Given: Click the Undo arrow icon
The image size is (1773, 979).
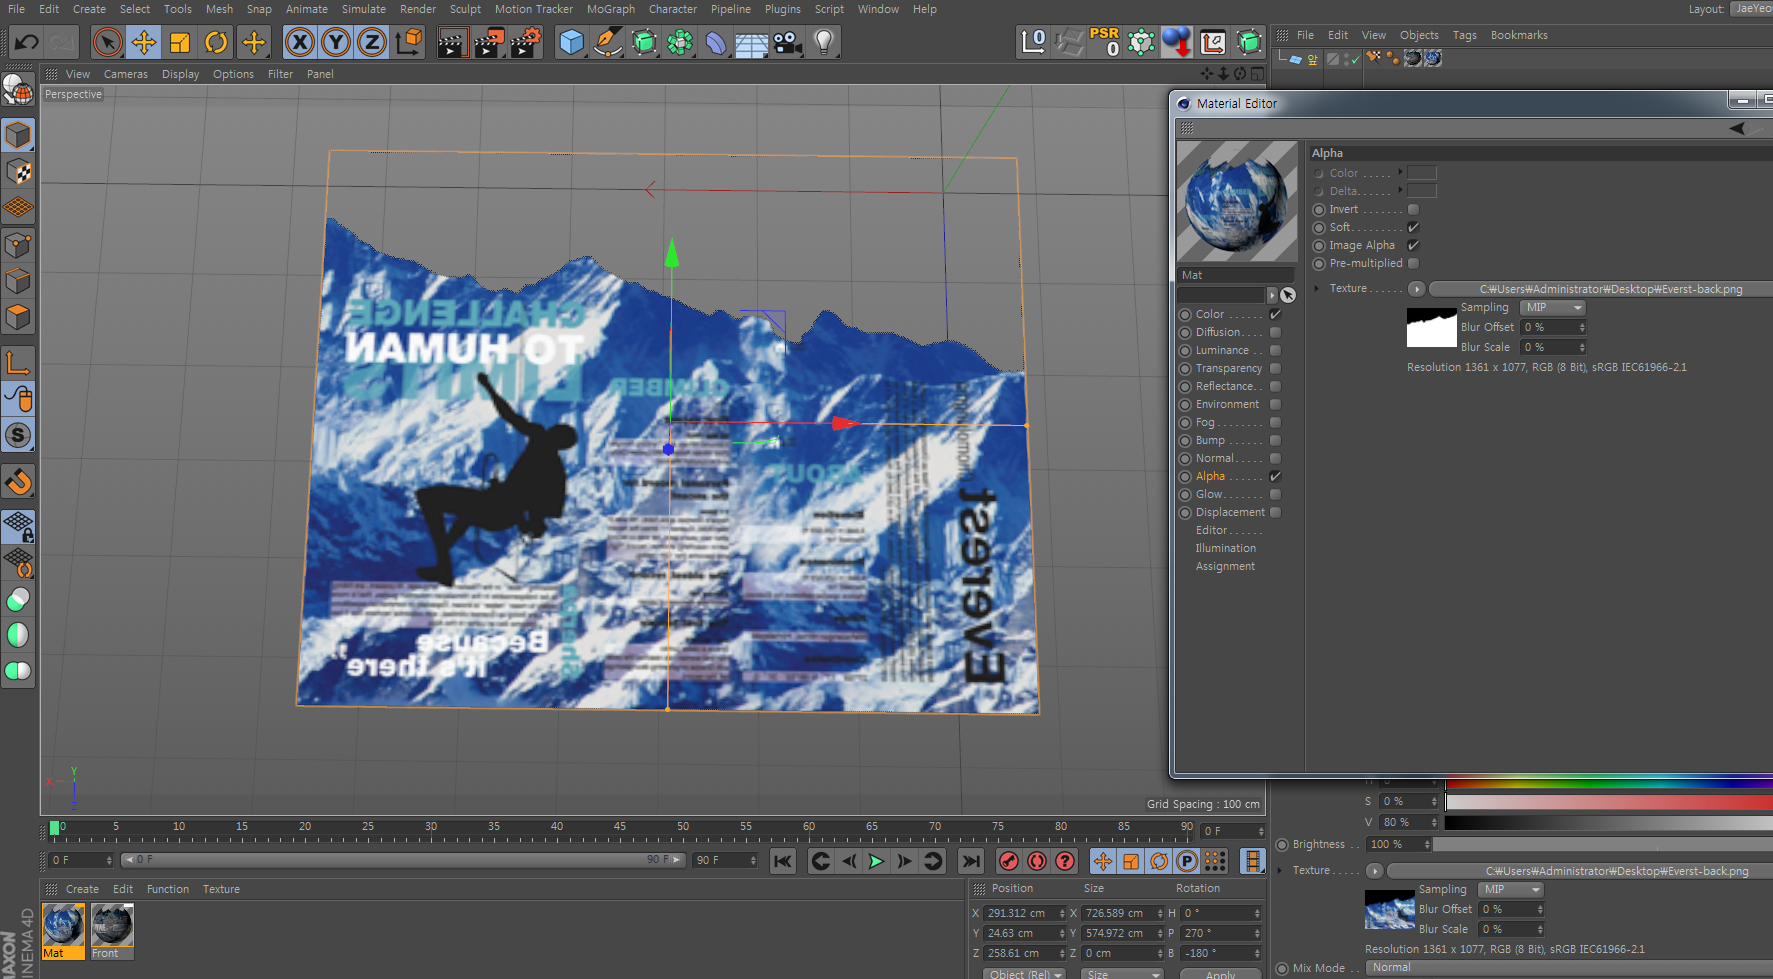Looking at the screenshot, I should tap(27, 42).
